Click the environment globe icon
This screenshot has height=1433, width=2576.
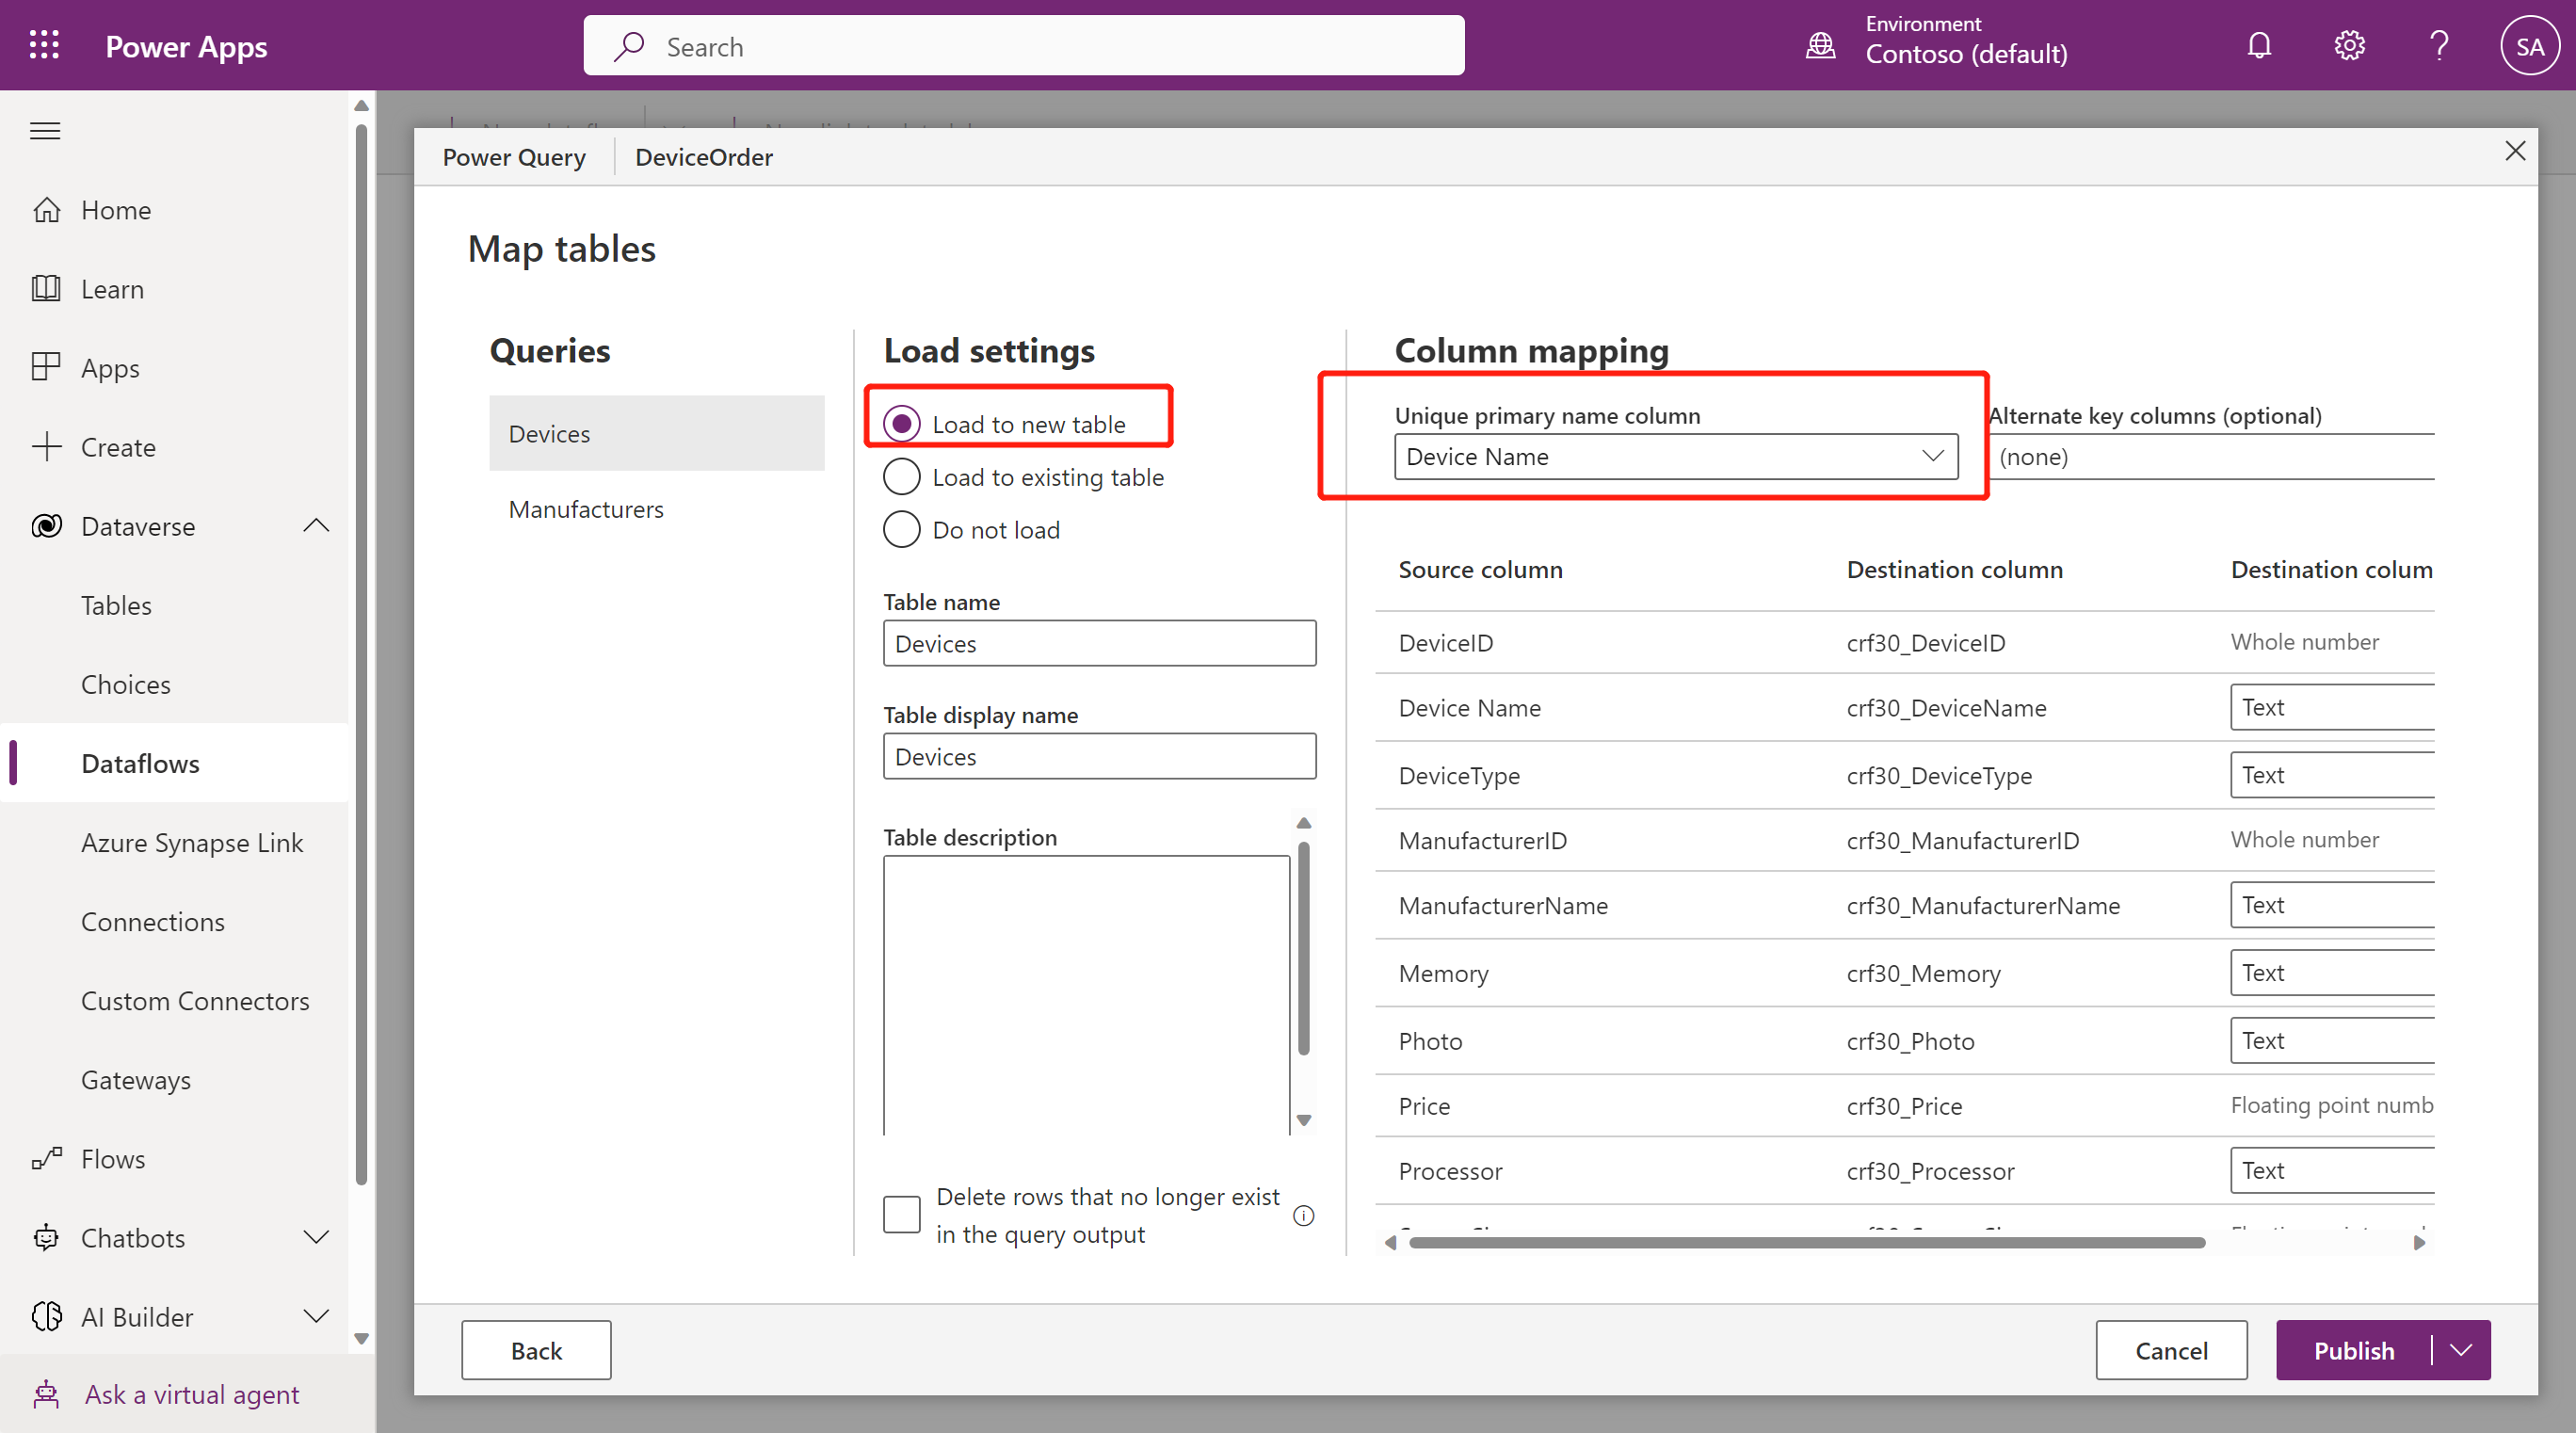tap(1820, 46)
